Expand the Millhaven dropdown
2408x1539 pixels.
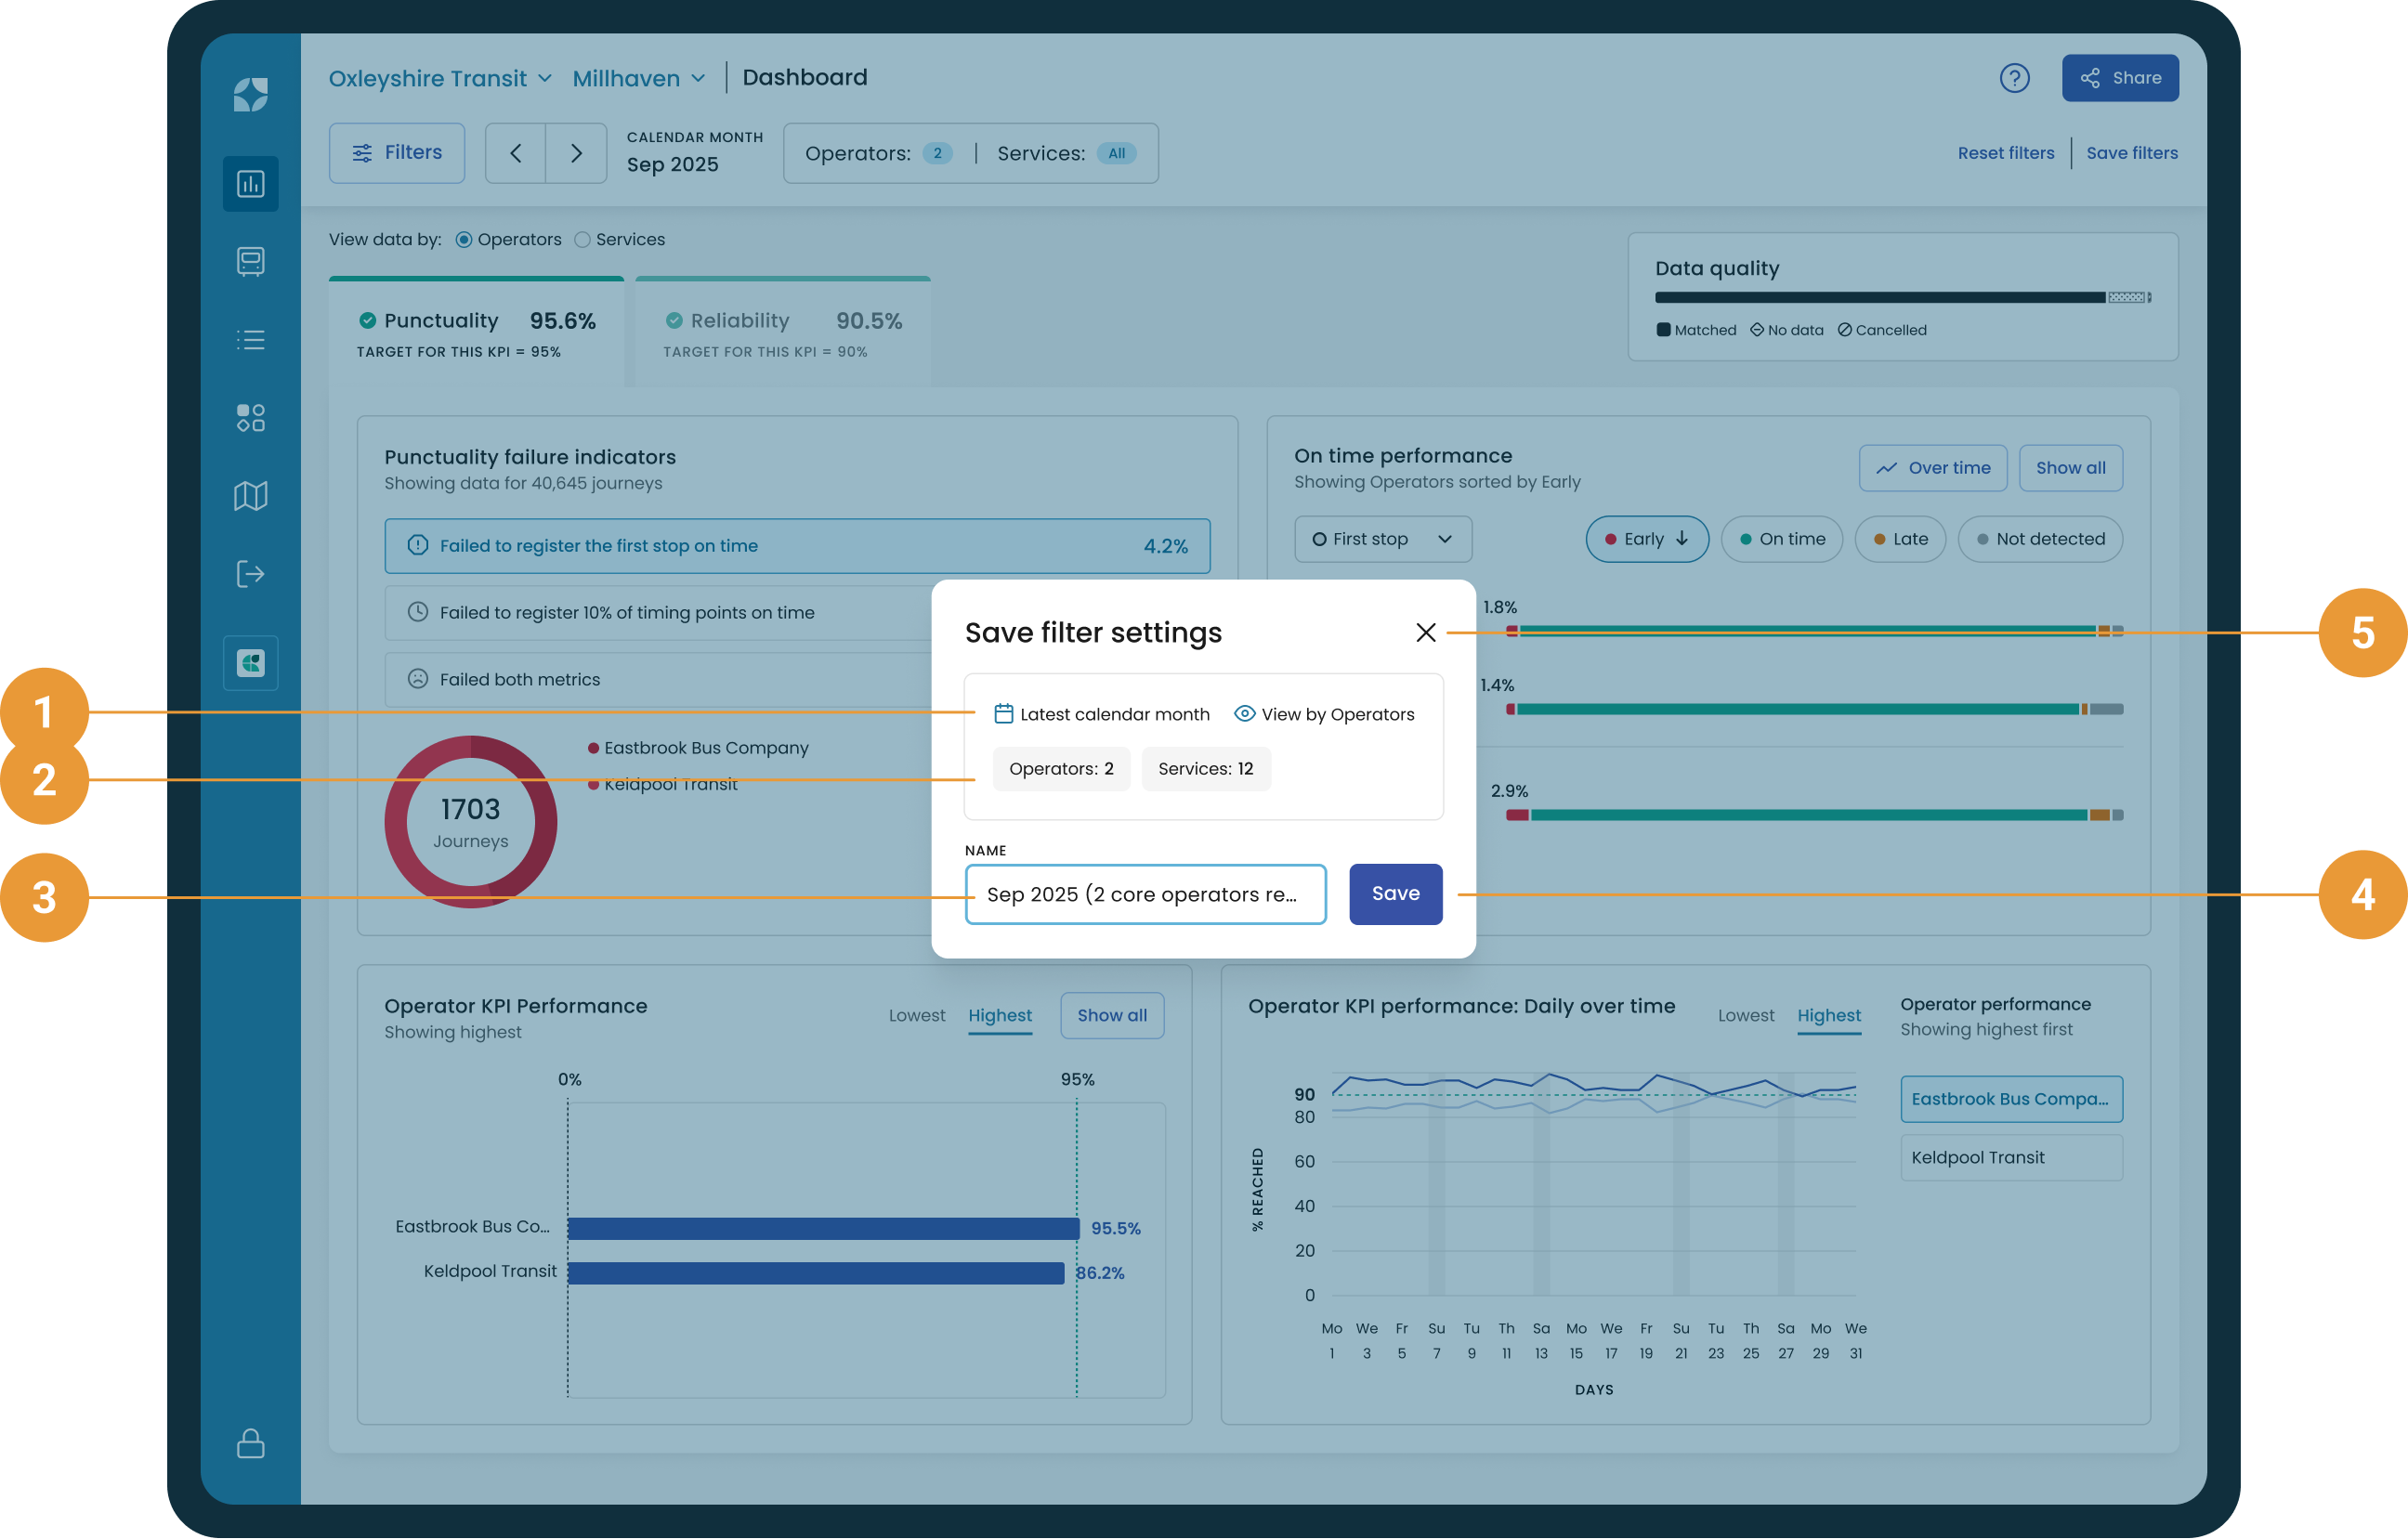pos(639,78)
